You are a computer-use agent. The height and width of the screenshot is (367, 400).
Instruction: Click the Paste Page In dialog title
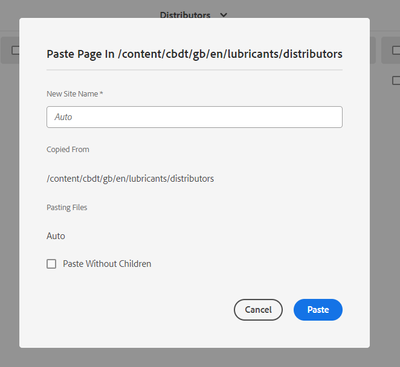[x=194, y=54]
